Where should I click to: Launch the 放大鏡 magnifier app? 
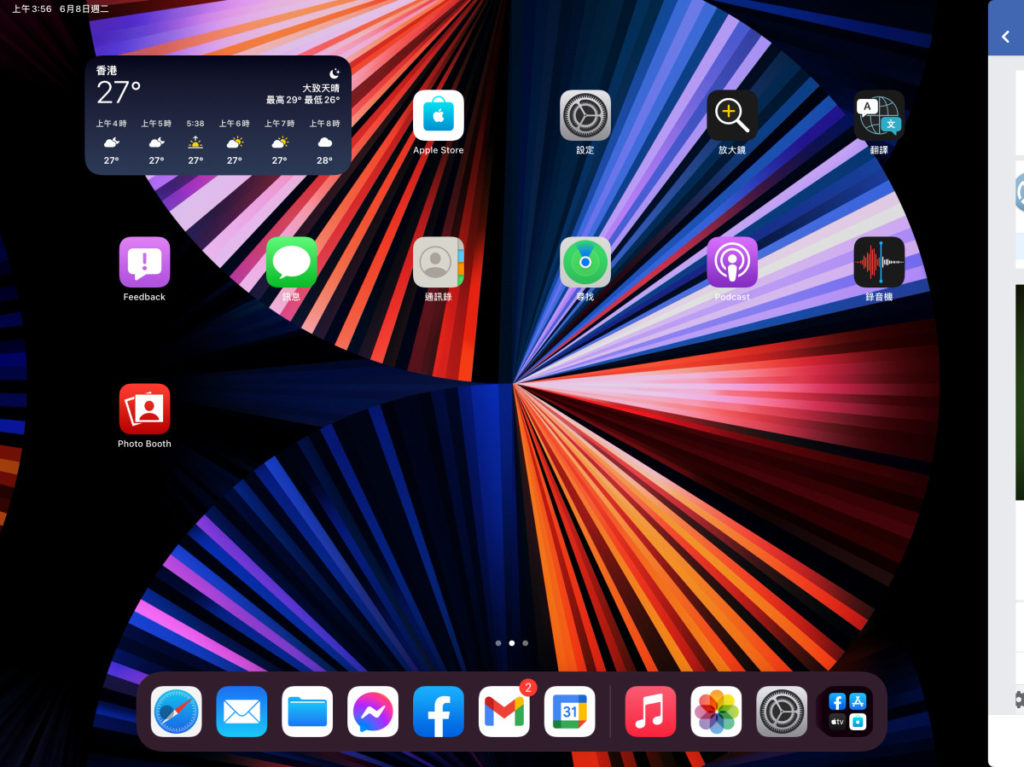click(732, 116)
